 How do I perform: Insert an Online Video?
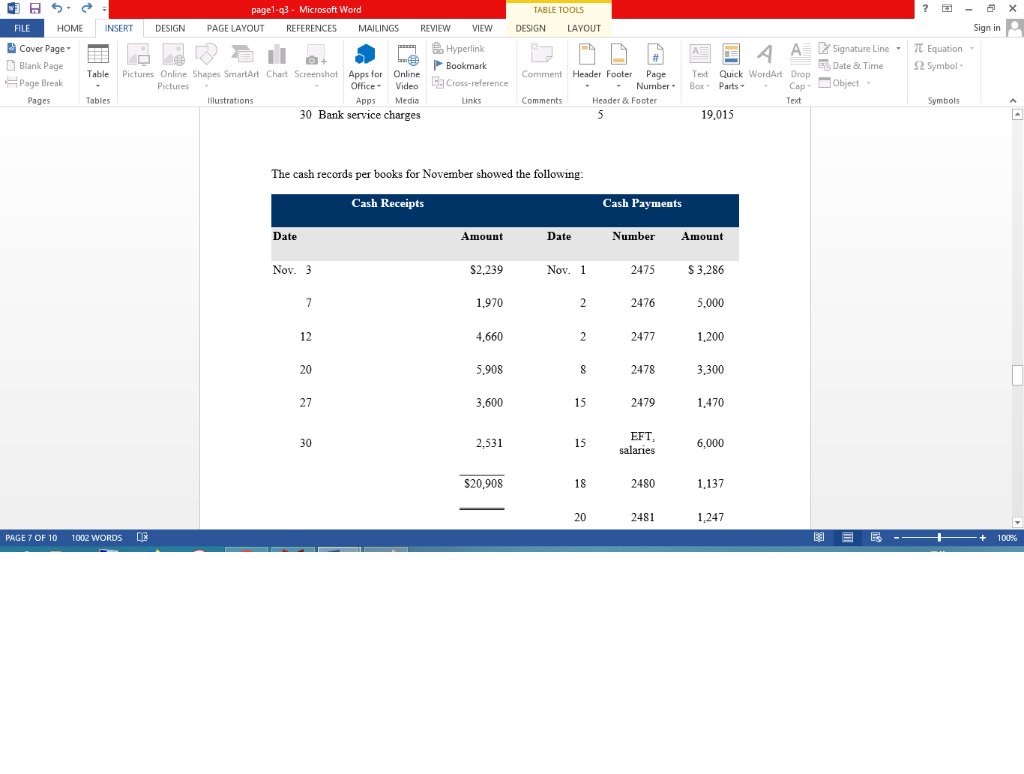click(407, 67)
